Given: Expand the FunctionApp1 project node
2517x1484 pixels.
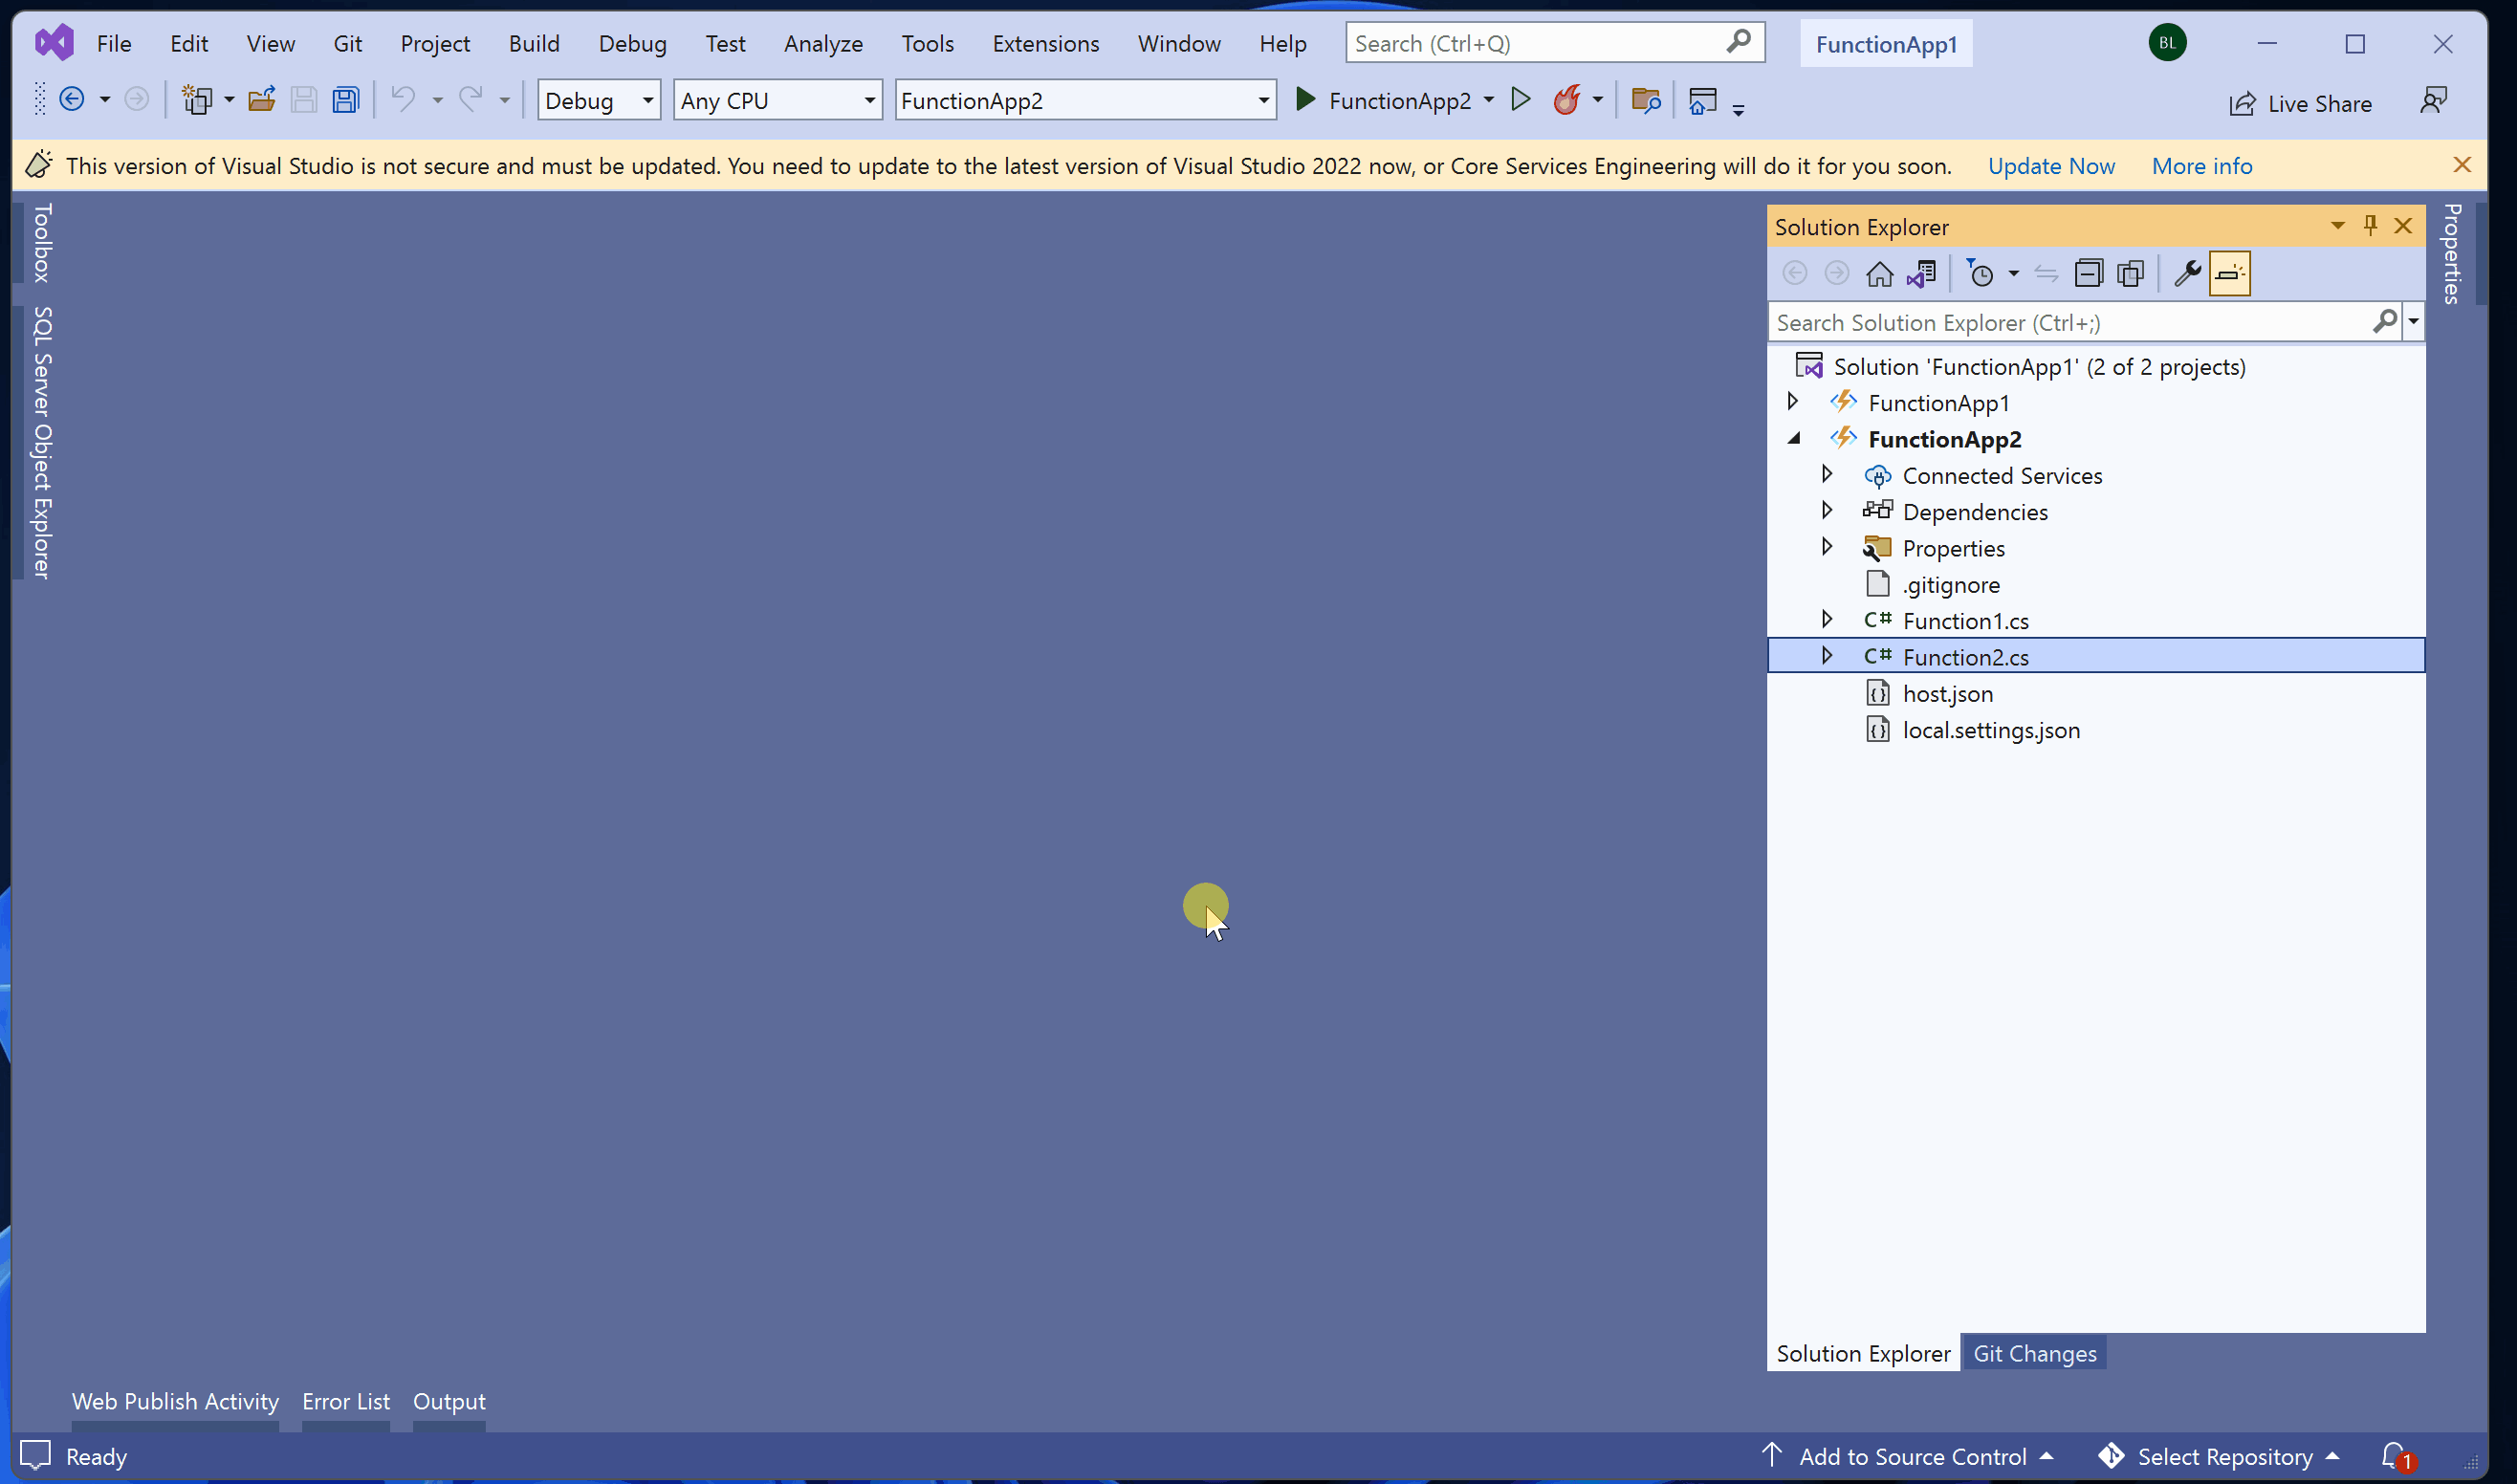Looking at the screenshot, I should (1793, 402).
